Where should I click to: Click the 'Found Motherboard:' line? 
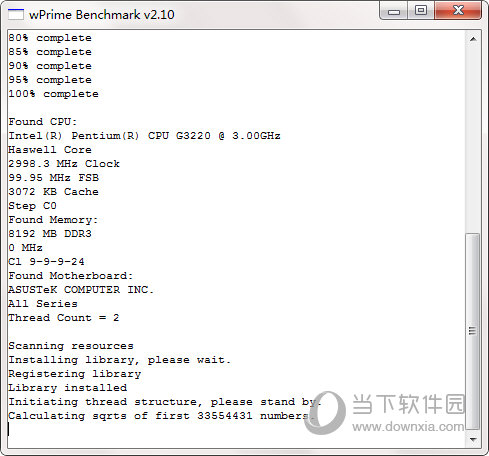(71, 276)
